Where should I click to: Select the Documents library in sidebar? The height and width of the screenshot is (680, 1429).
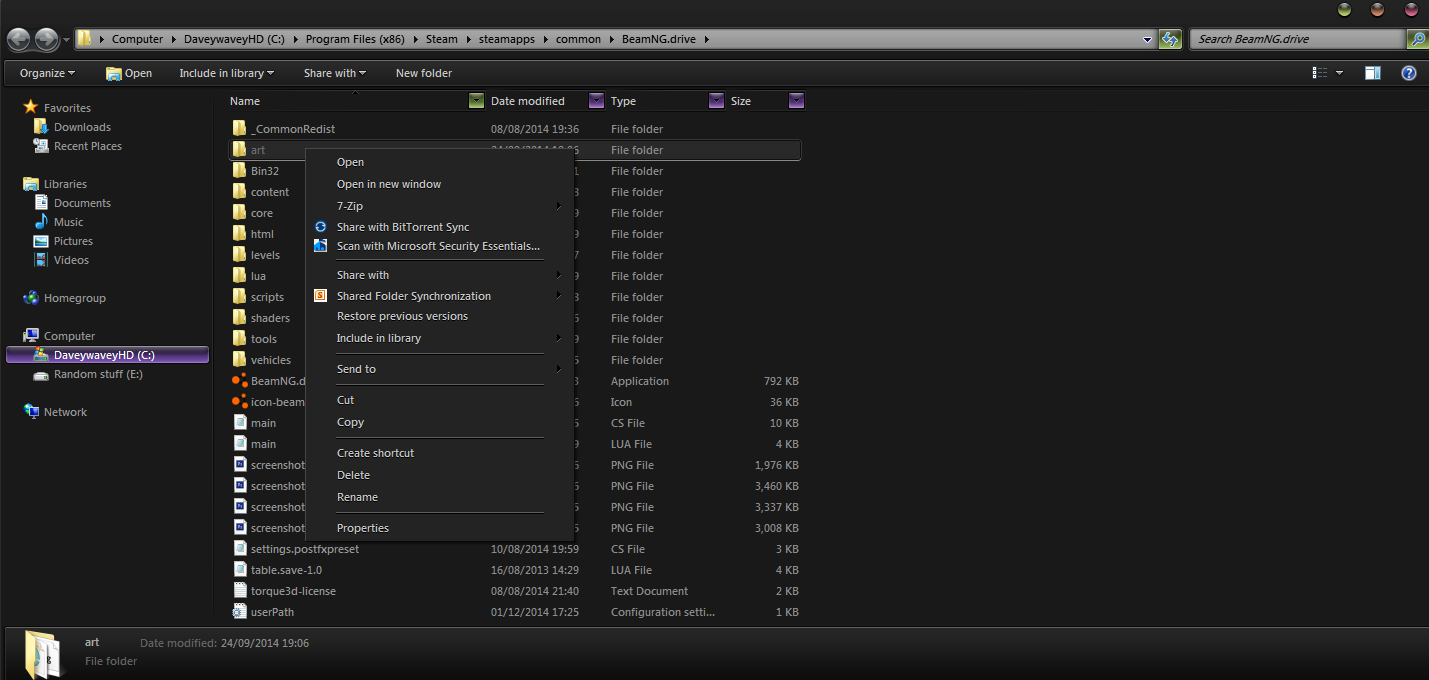point(82,203)
